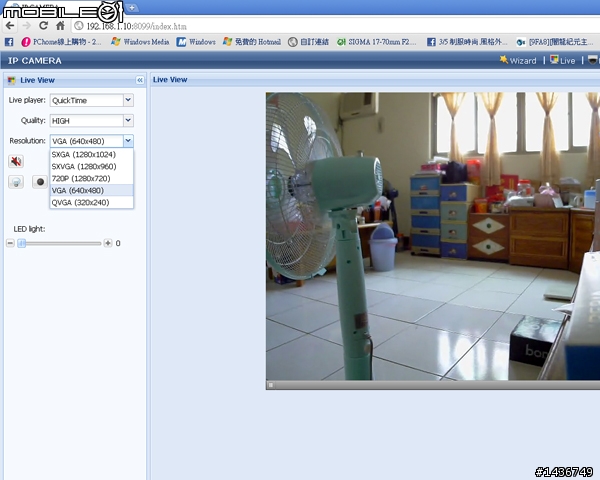Click the live camera video feed
Viewport: 600px width, 480px height.
point(433,236)
